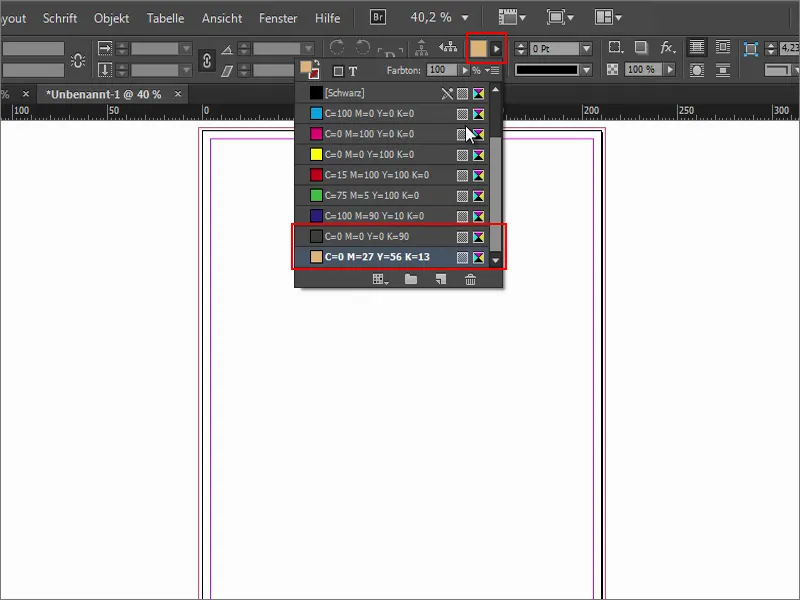Open the view options dropdown
Screen dimensions: 800x600
tap(511, 17)
